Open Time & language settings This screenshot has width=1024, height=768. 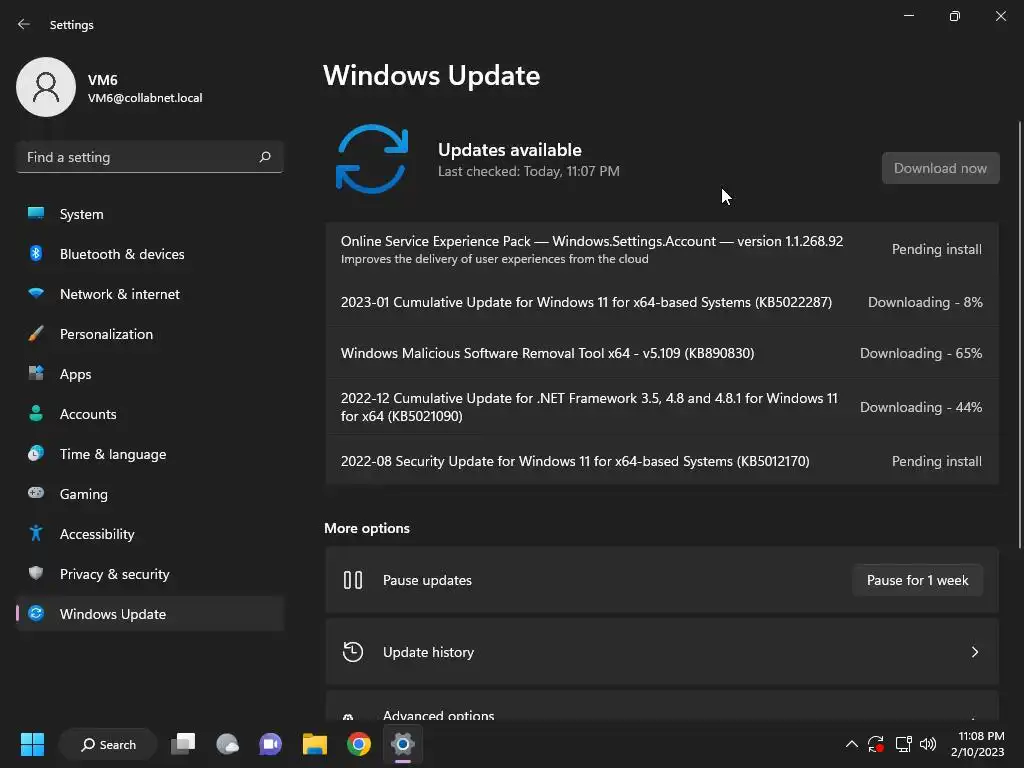[150, 454]
